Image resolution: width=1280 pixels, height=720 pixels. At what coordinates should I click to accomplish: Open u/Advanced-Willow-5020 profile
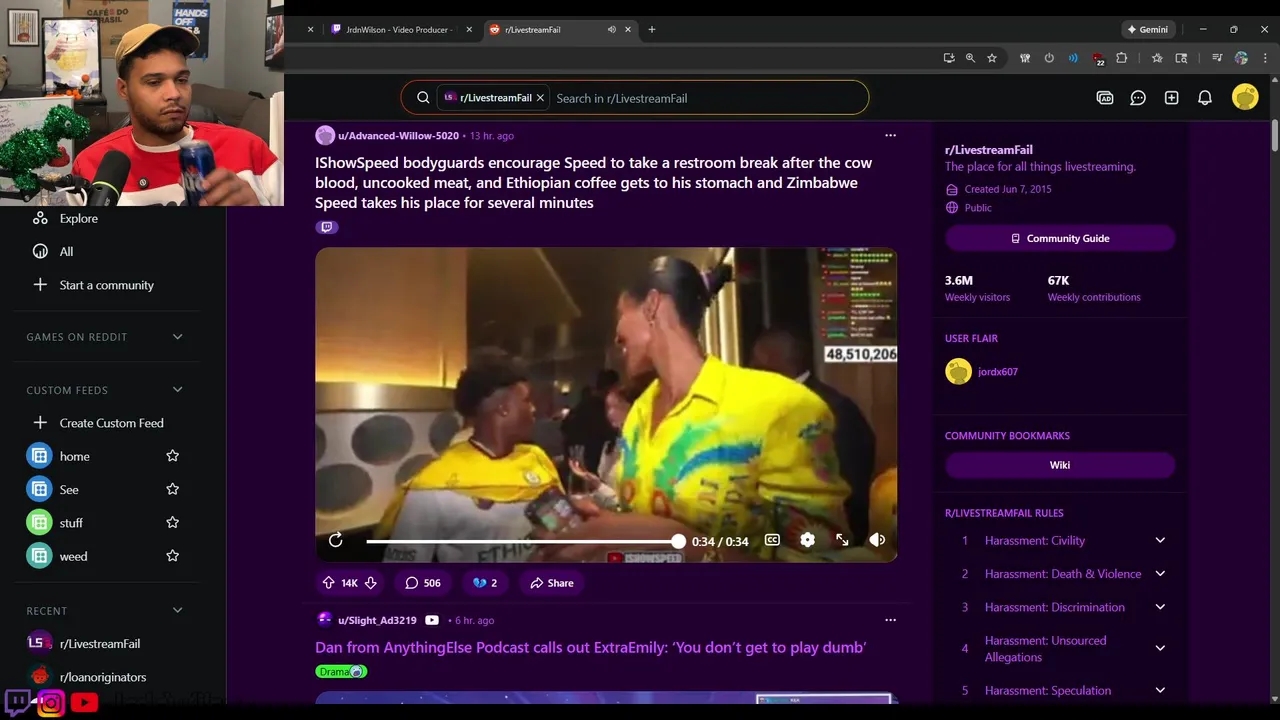tap(398, 136)
